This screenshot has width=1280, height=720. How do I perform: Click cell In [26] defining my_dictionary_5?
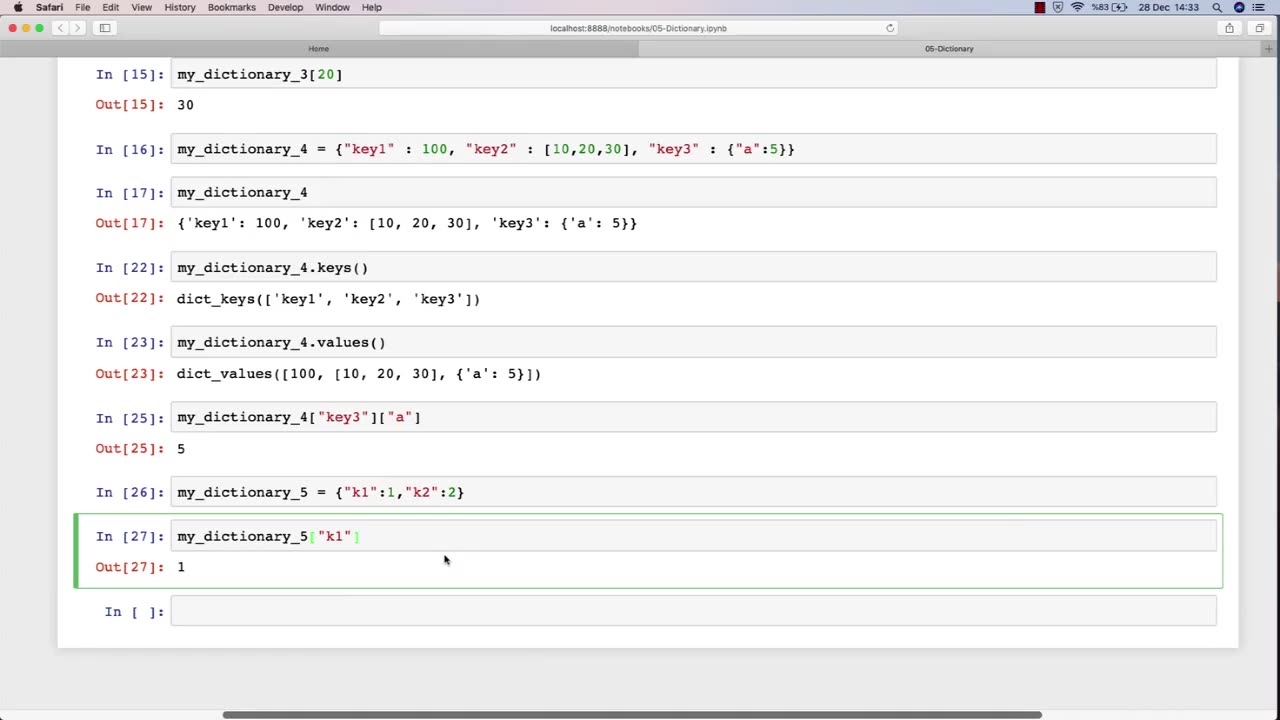coord(694,492)
